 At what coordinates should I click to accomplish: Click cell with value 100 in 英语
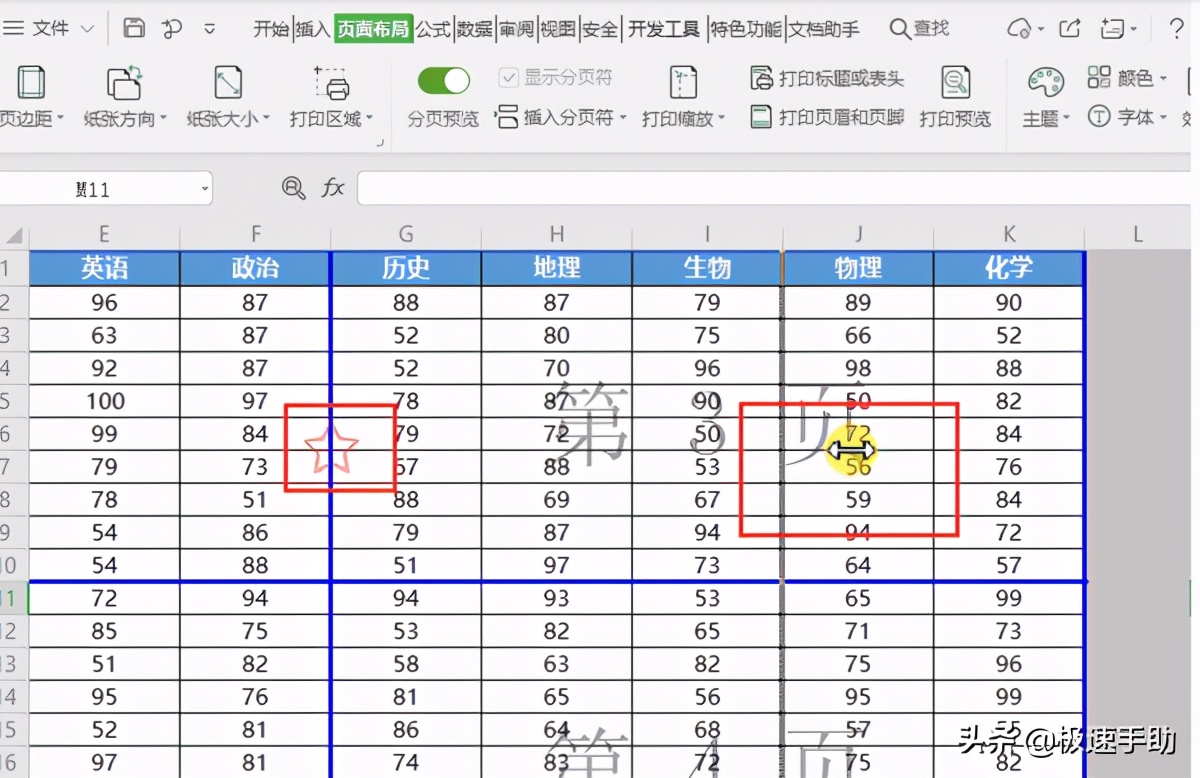[x=105, y=401]
